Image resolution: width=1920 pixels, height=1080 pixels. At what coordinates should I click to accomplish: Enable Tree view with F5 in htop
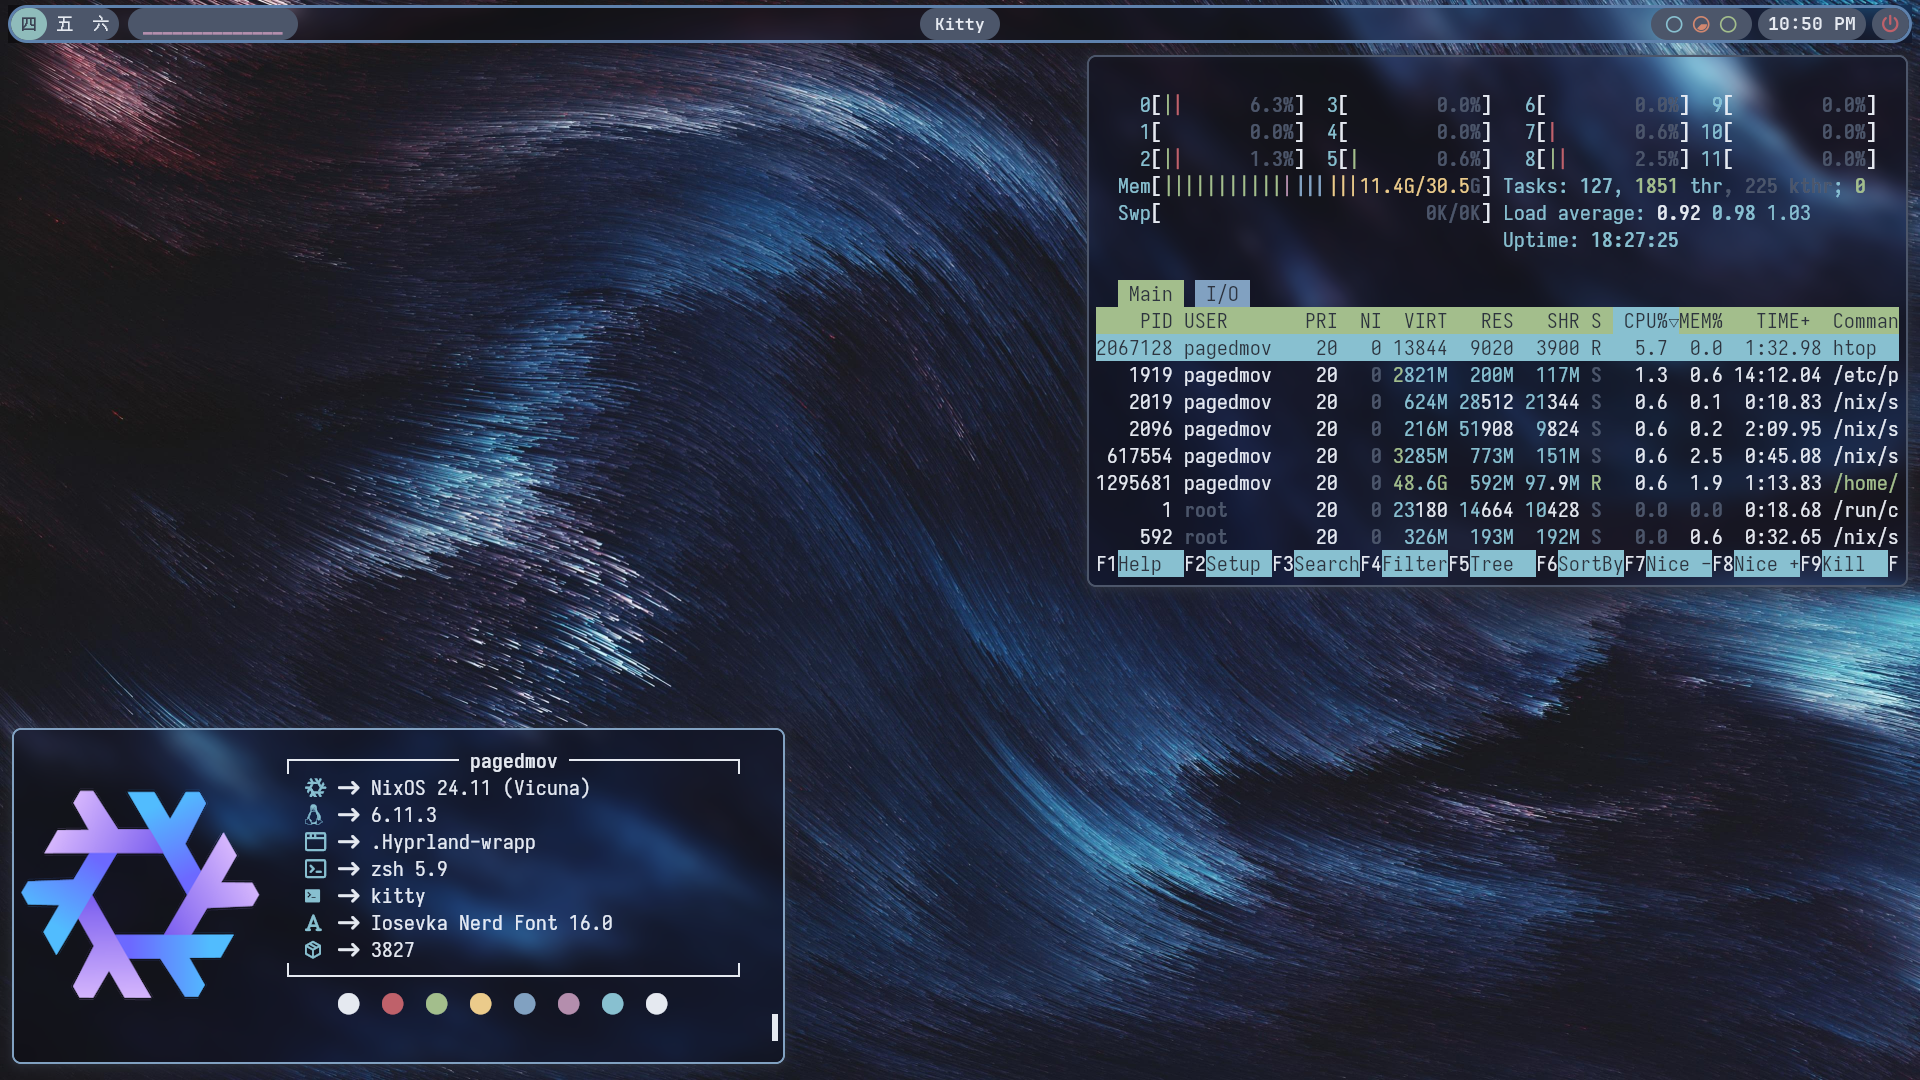[x=1489, y=564]
